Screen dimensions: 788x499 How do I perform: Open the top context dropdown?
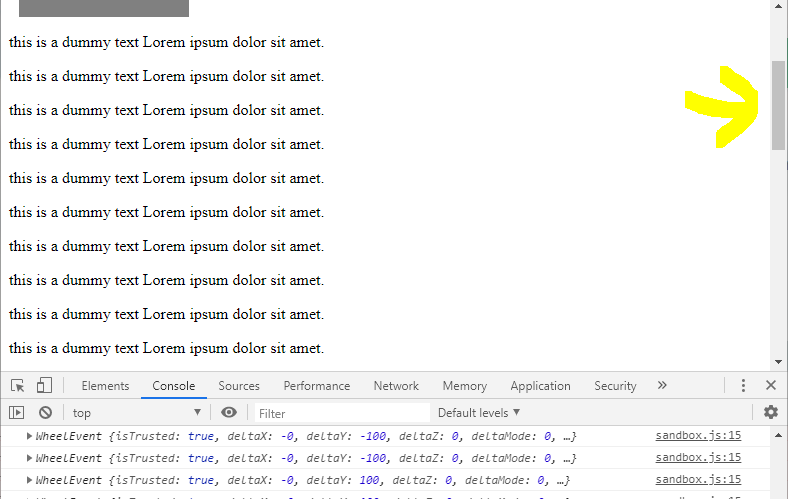tap(136, 413)
